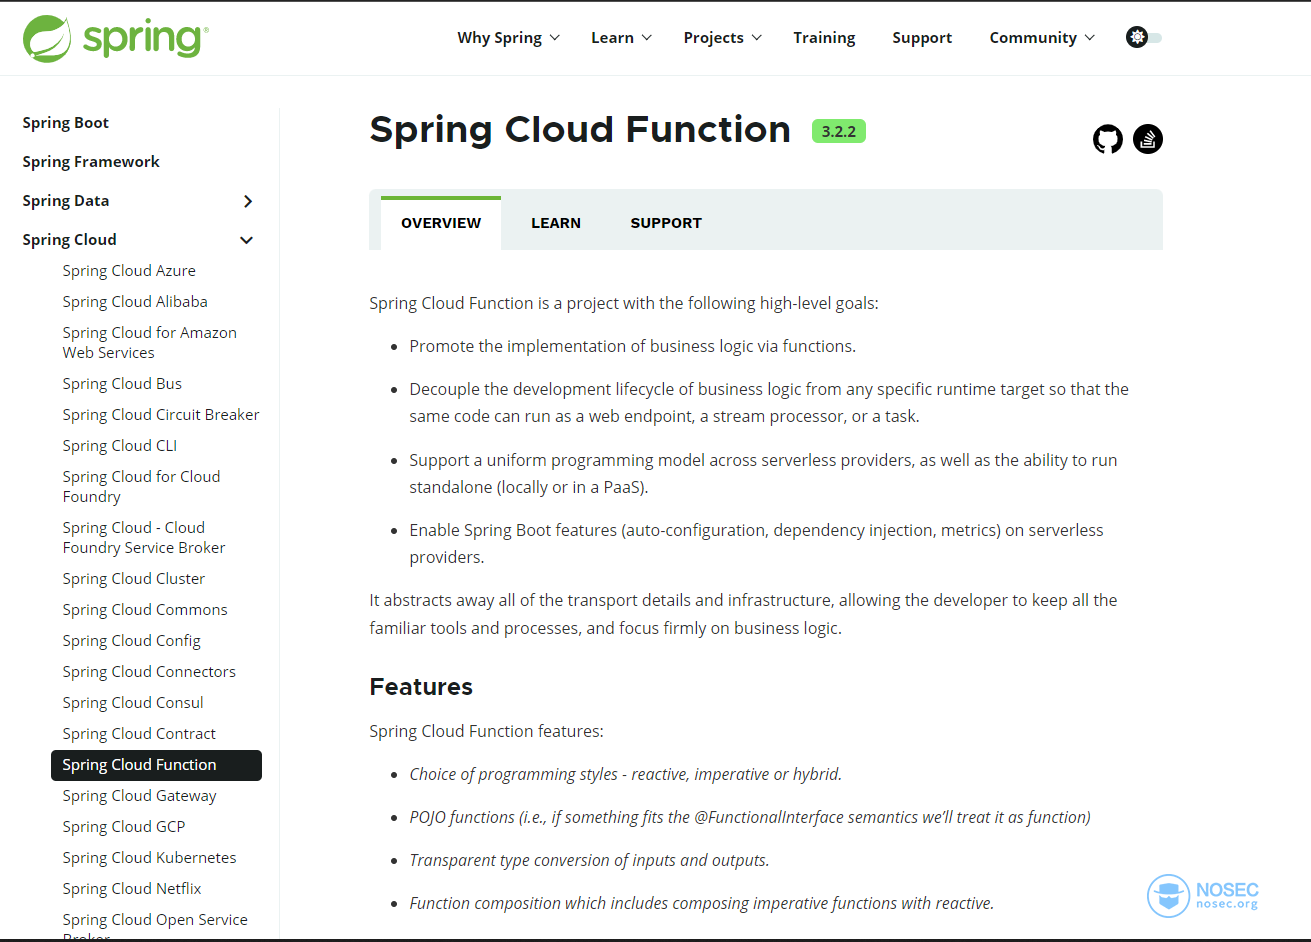Image resolution: width=1311 pixels, height=942 pixels.
Task: Open Spring Framework in the sidebar
Action: click(91, 162)
